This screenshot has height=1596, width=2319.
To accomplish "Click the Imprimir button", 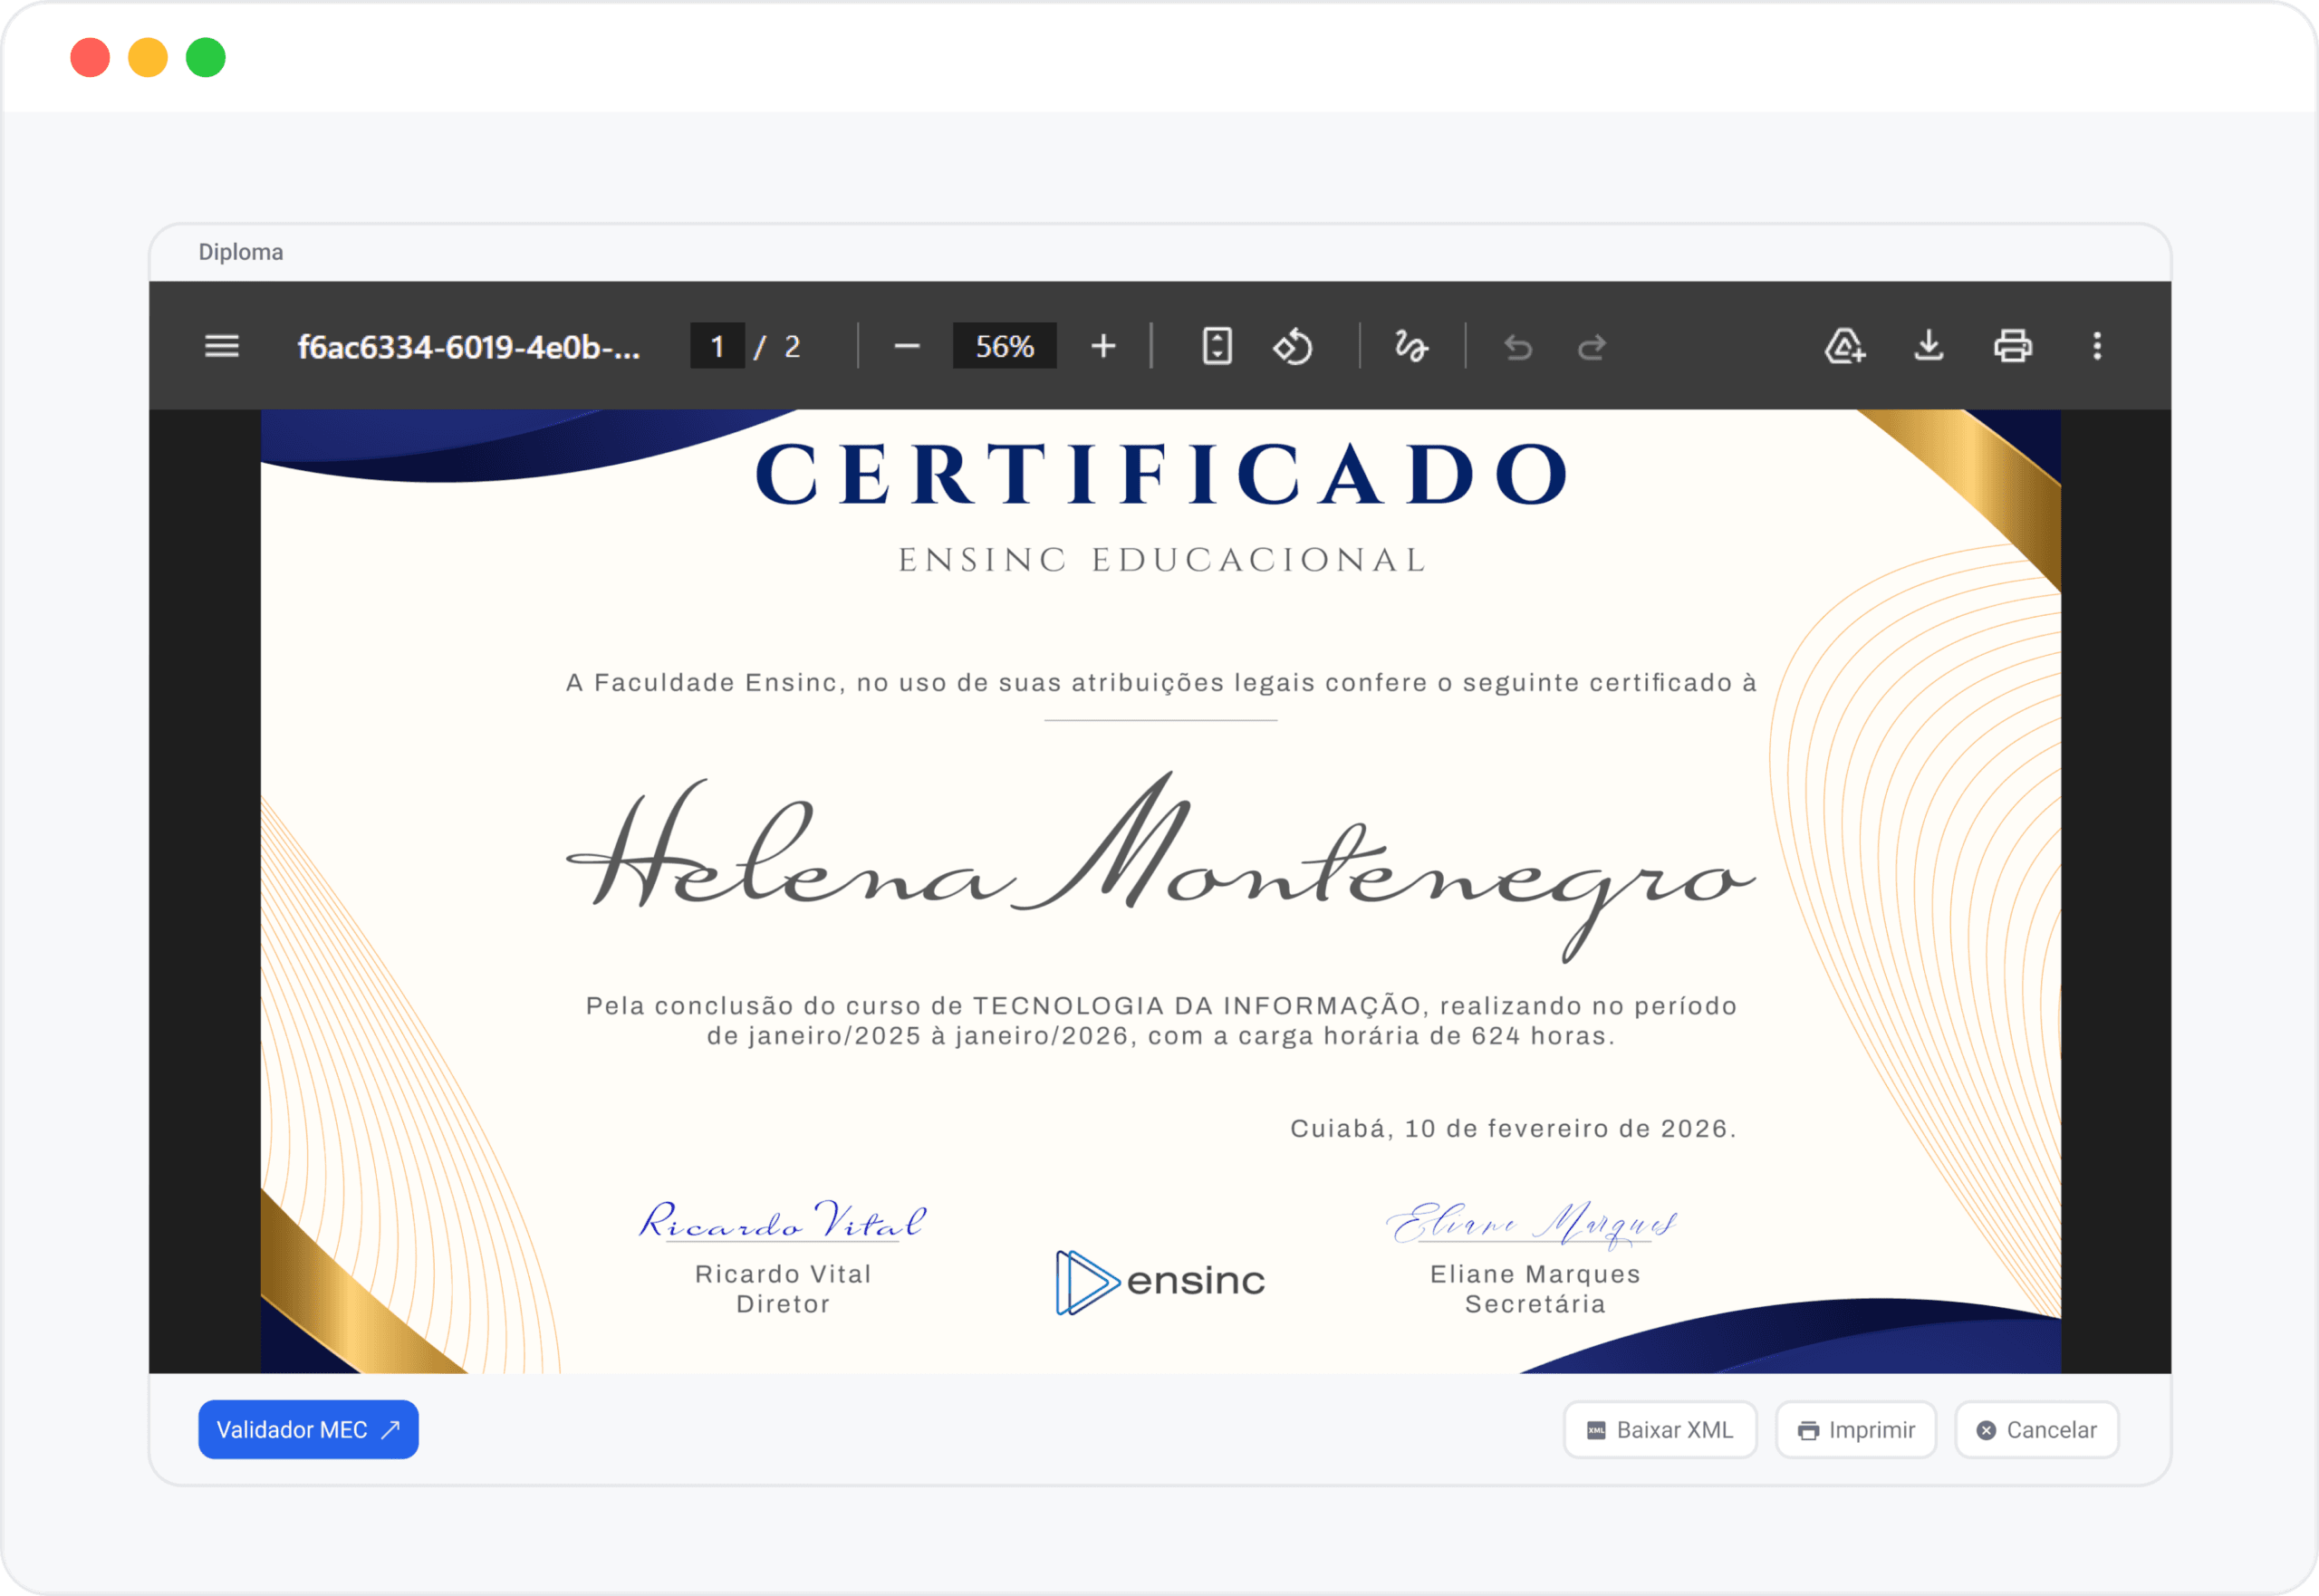I will (1856, 1430).
